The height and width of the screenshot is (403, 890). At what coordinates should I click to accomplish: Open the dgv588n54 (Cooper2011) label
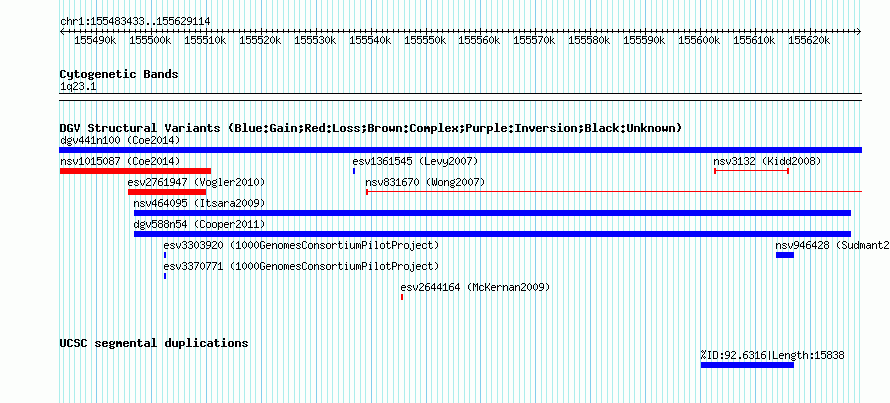199,224
